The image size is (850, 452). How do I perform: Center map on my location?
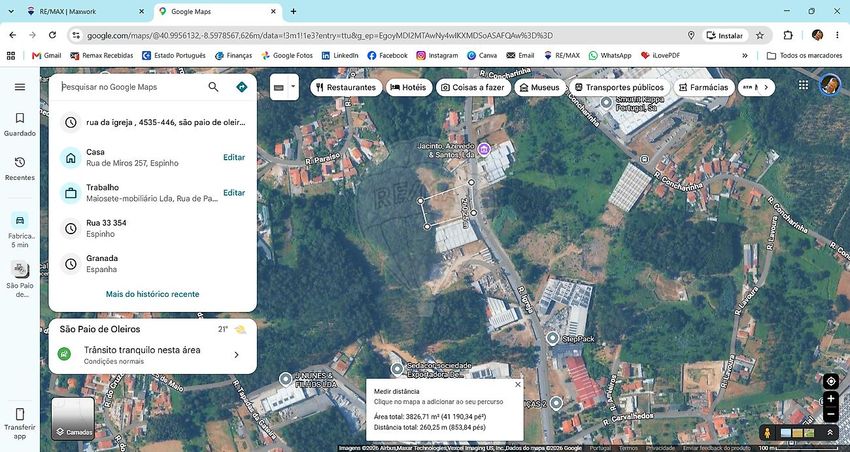(x=830, y=381)
